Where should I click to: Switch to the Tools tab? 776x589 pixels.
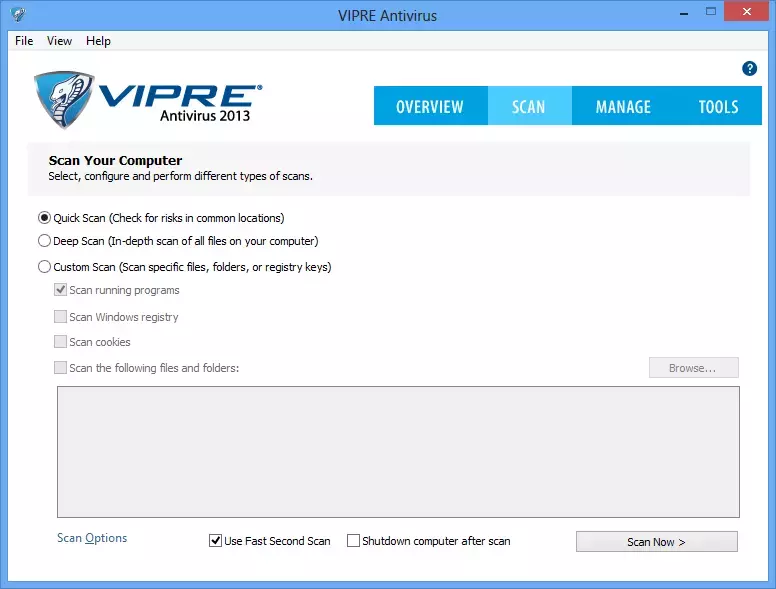[718, 106]
